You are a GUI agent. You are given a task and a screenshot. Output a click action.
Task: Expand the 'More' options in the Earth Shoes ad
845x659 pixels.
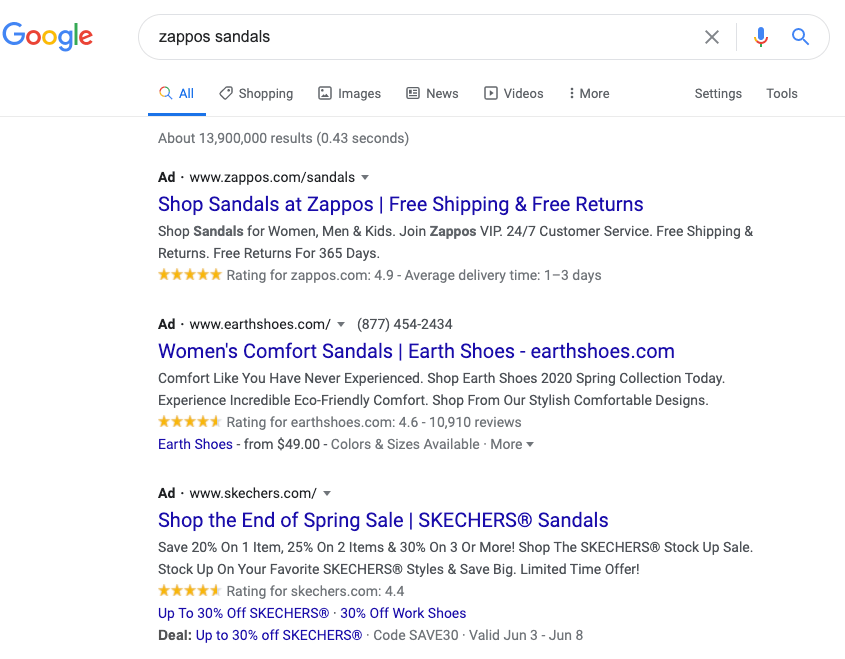(511, 444)
